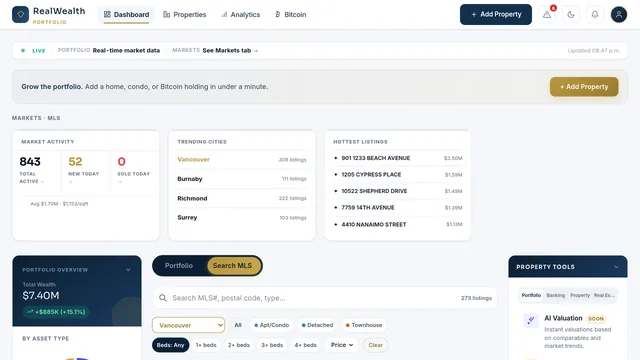This screenshot has height=360, width=640.
Task: Select Banking tab in Property Tools
Action: (x=556, y=295)
